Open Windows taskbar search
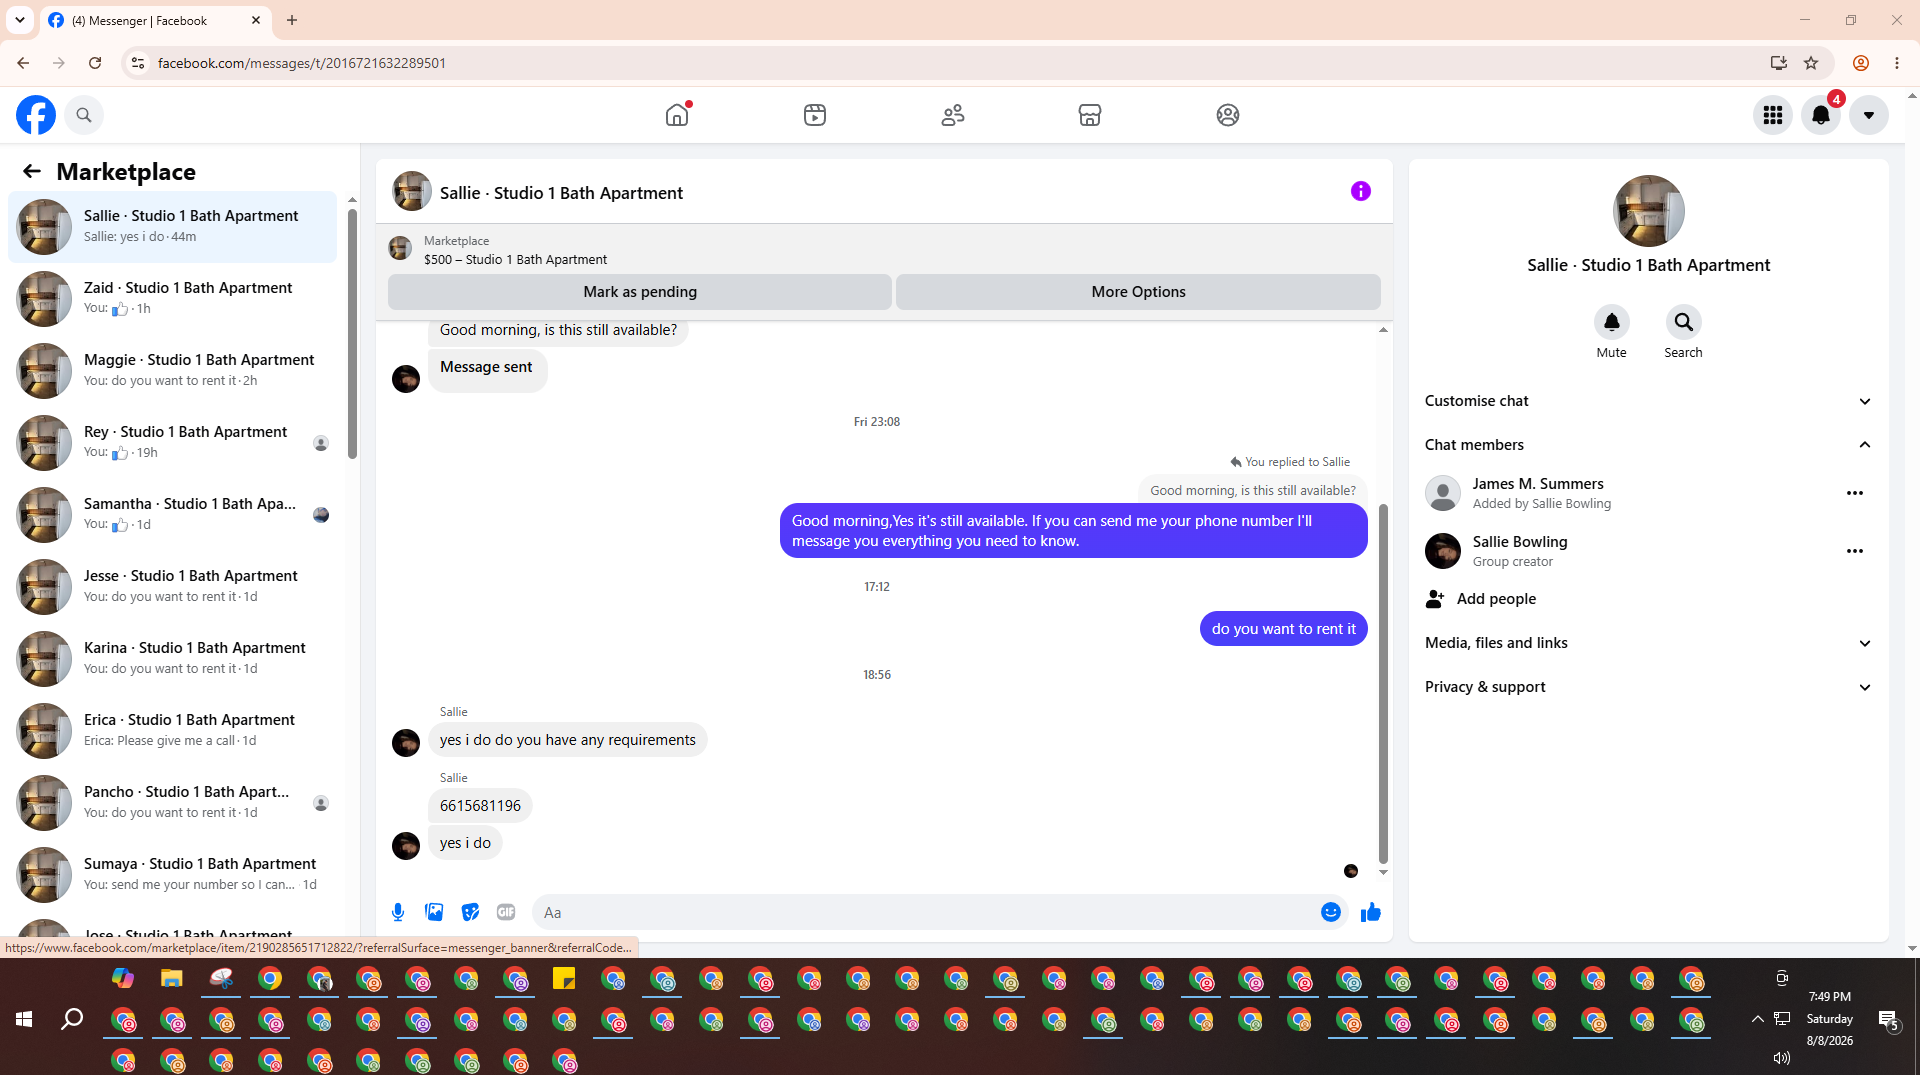Viewport: 1920px width, 1075px height. pos(72,1019)
